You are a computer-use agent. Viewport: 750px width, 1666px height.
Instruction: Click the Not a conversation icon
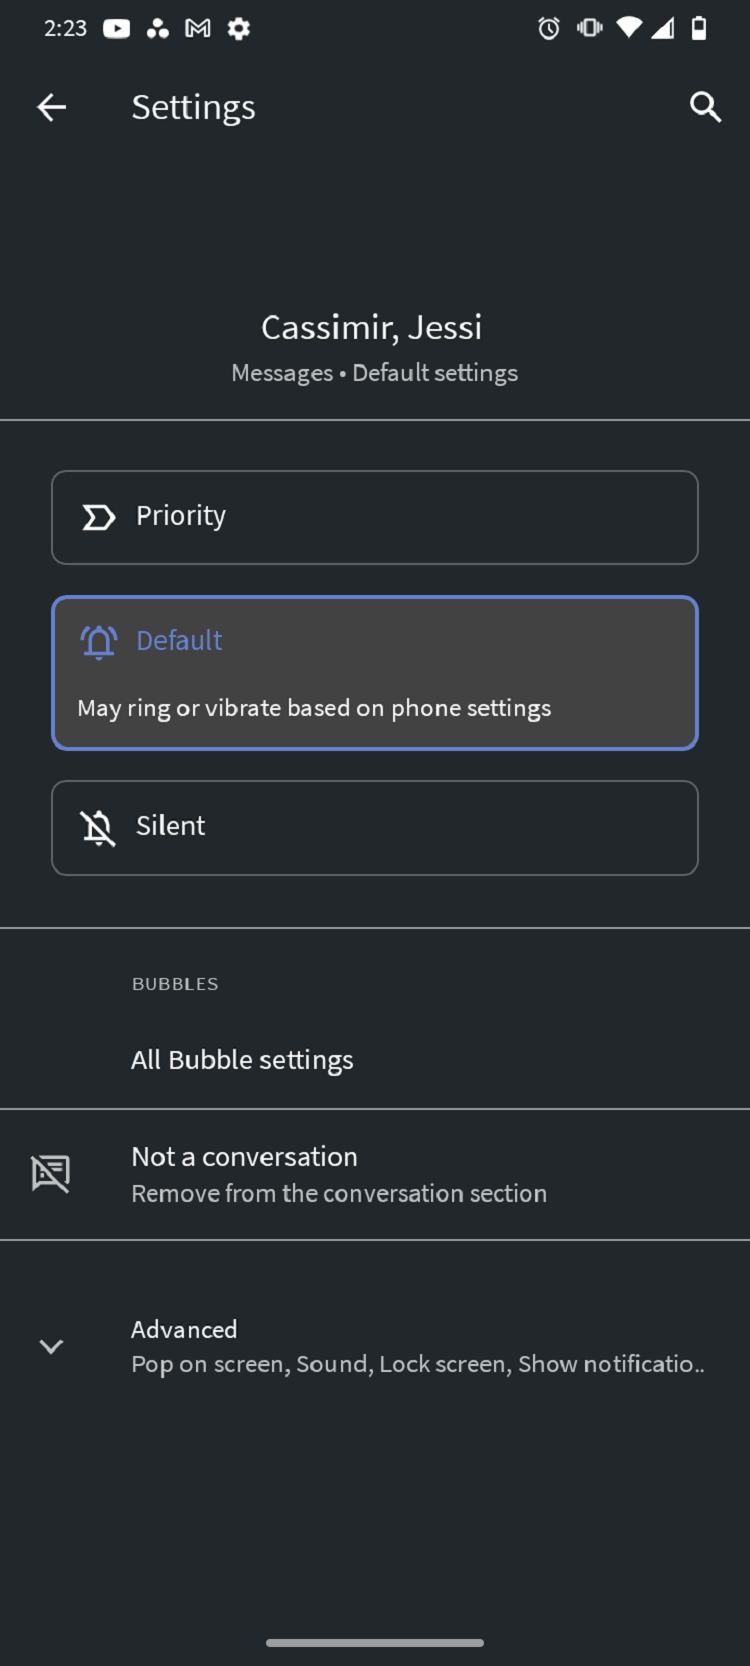51,1173
